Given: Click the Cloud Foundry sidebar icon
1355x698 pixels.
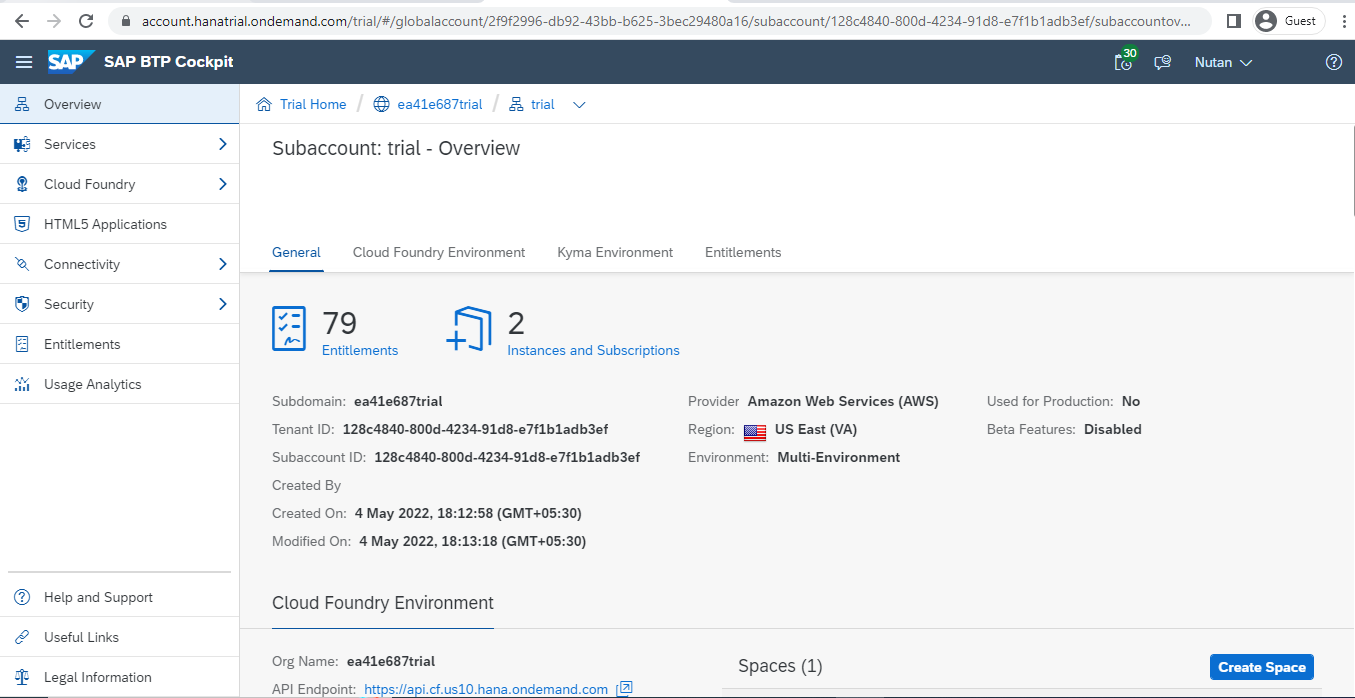Looking at the screenshot, I should [x=22, y=184].
